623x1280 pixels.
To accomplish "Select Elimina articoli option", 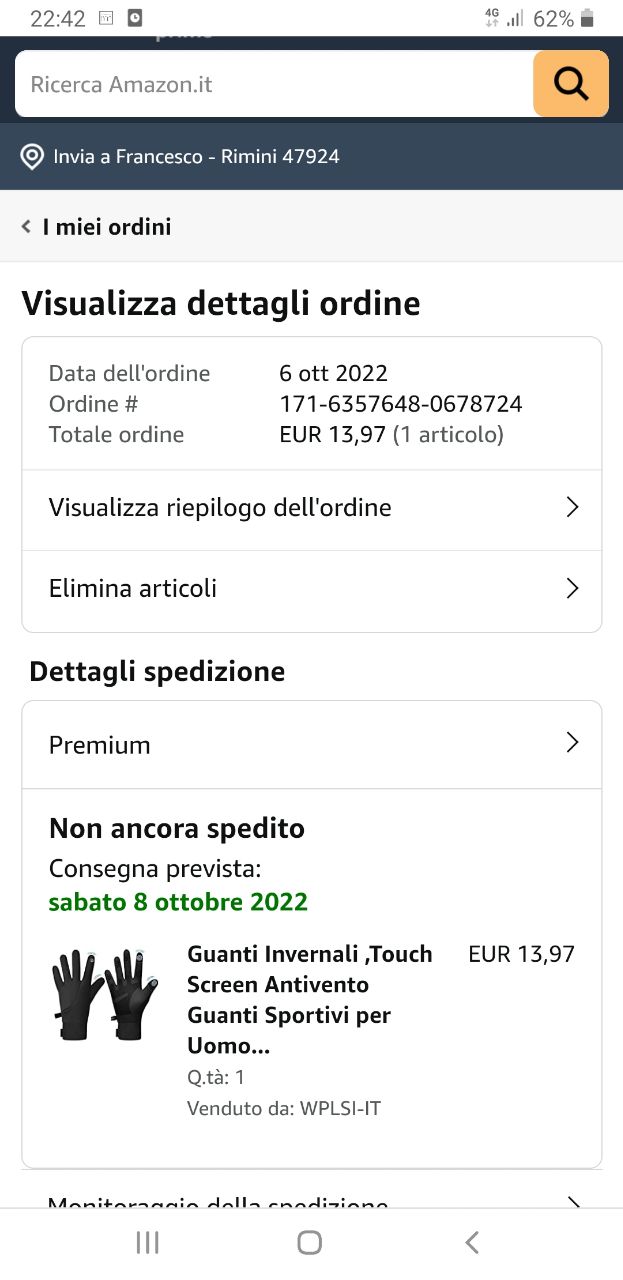I will (x=312, y=589).
